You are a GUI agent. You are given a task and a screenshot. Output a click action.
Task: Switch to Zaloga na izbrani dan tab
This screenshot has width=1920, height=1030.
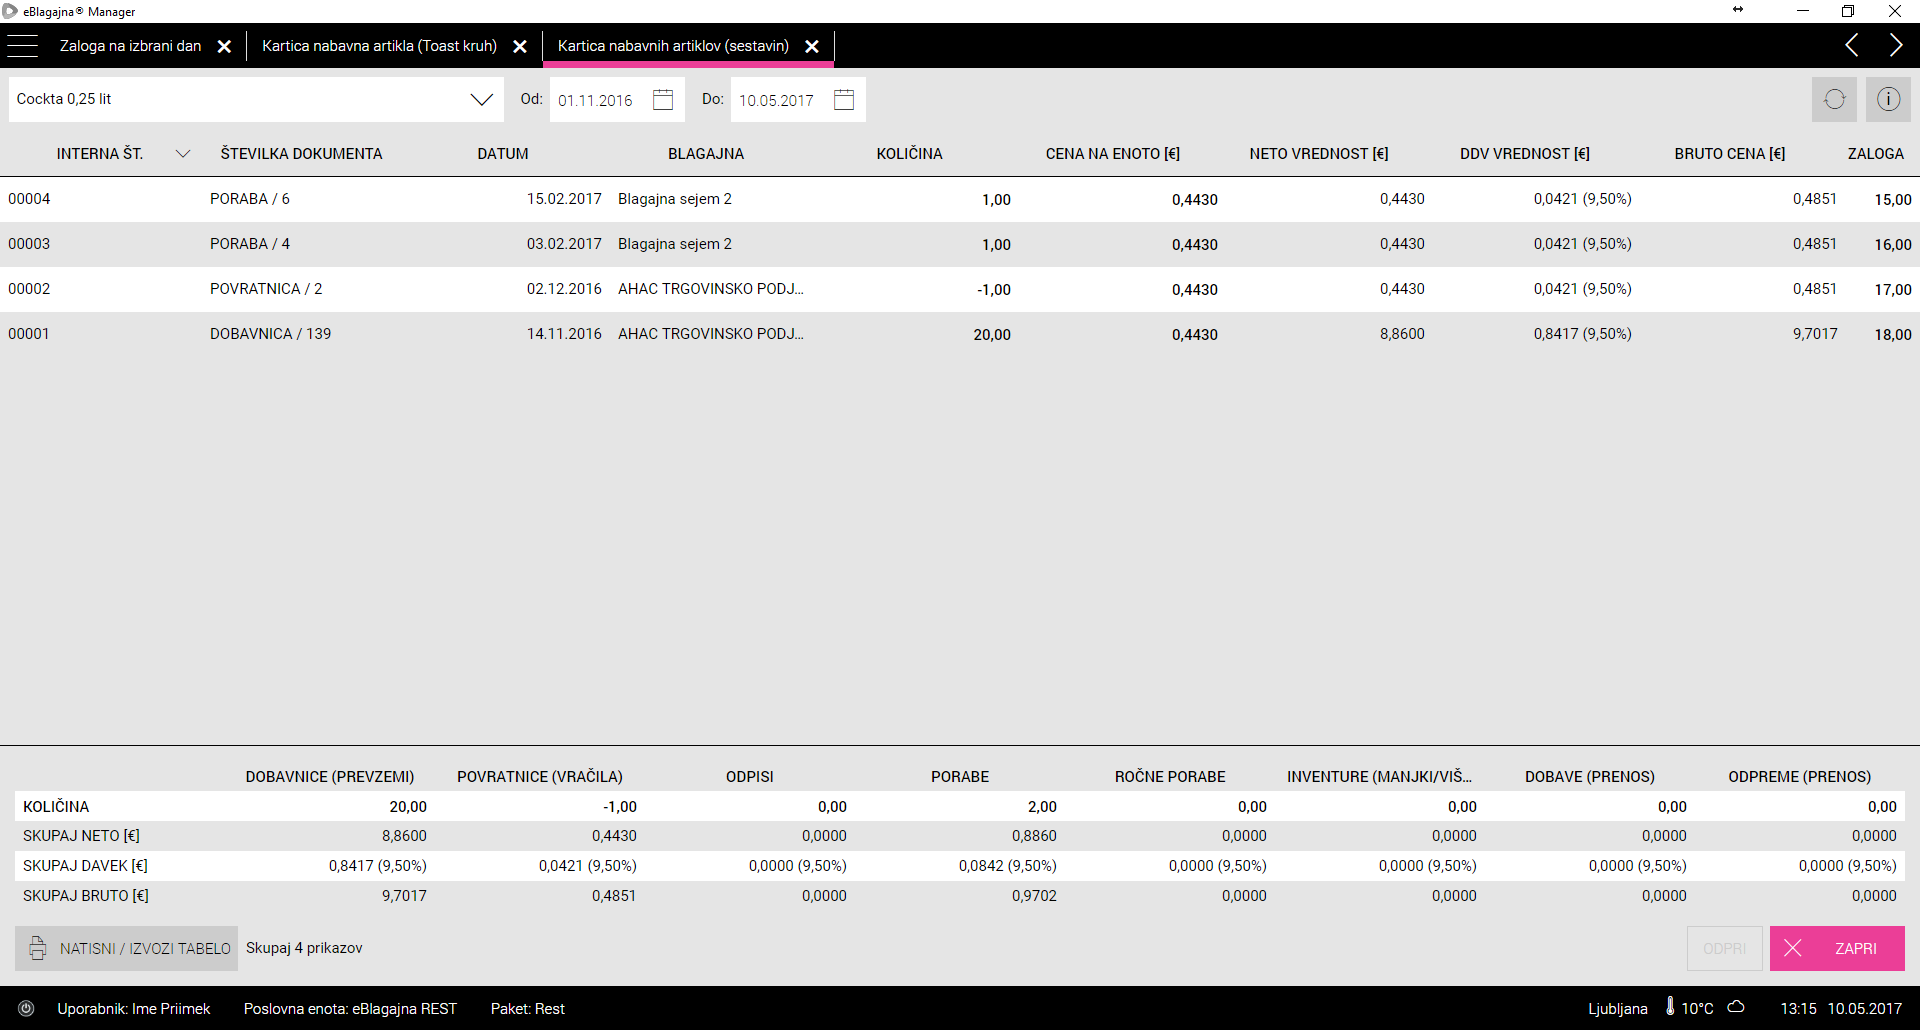click(130, 46)
